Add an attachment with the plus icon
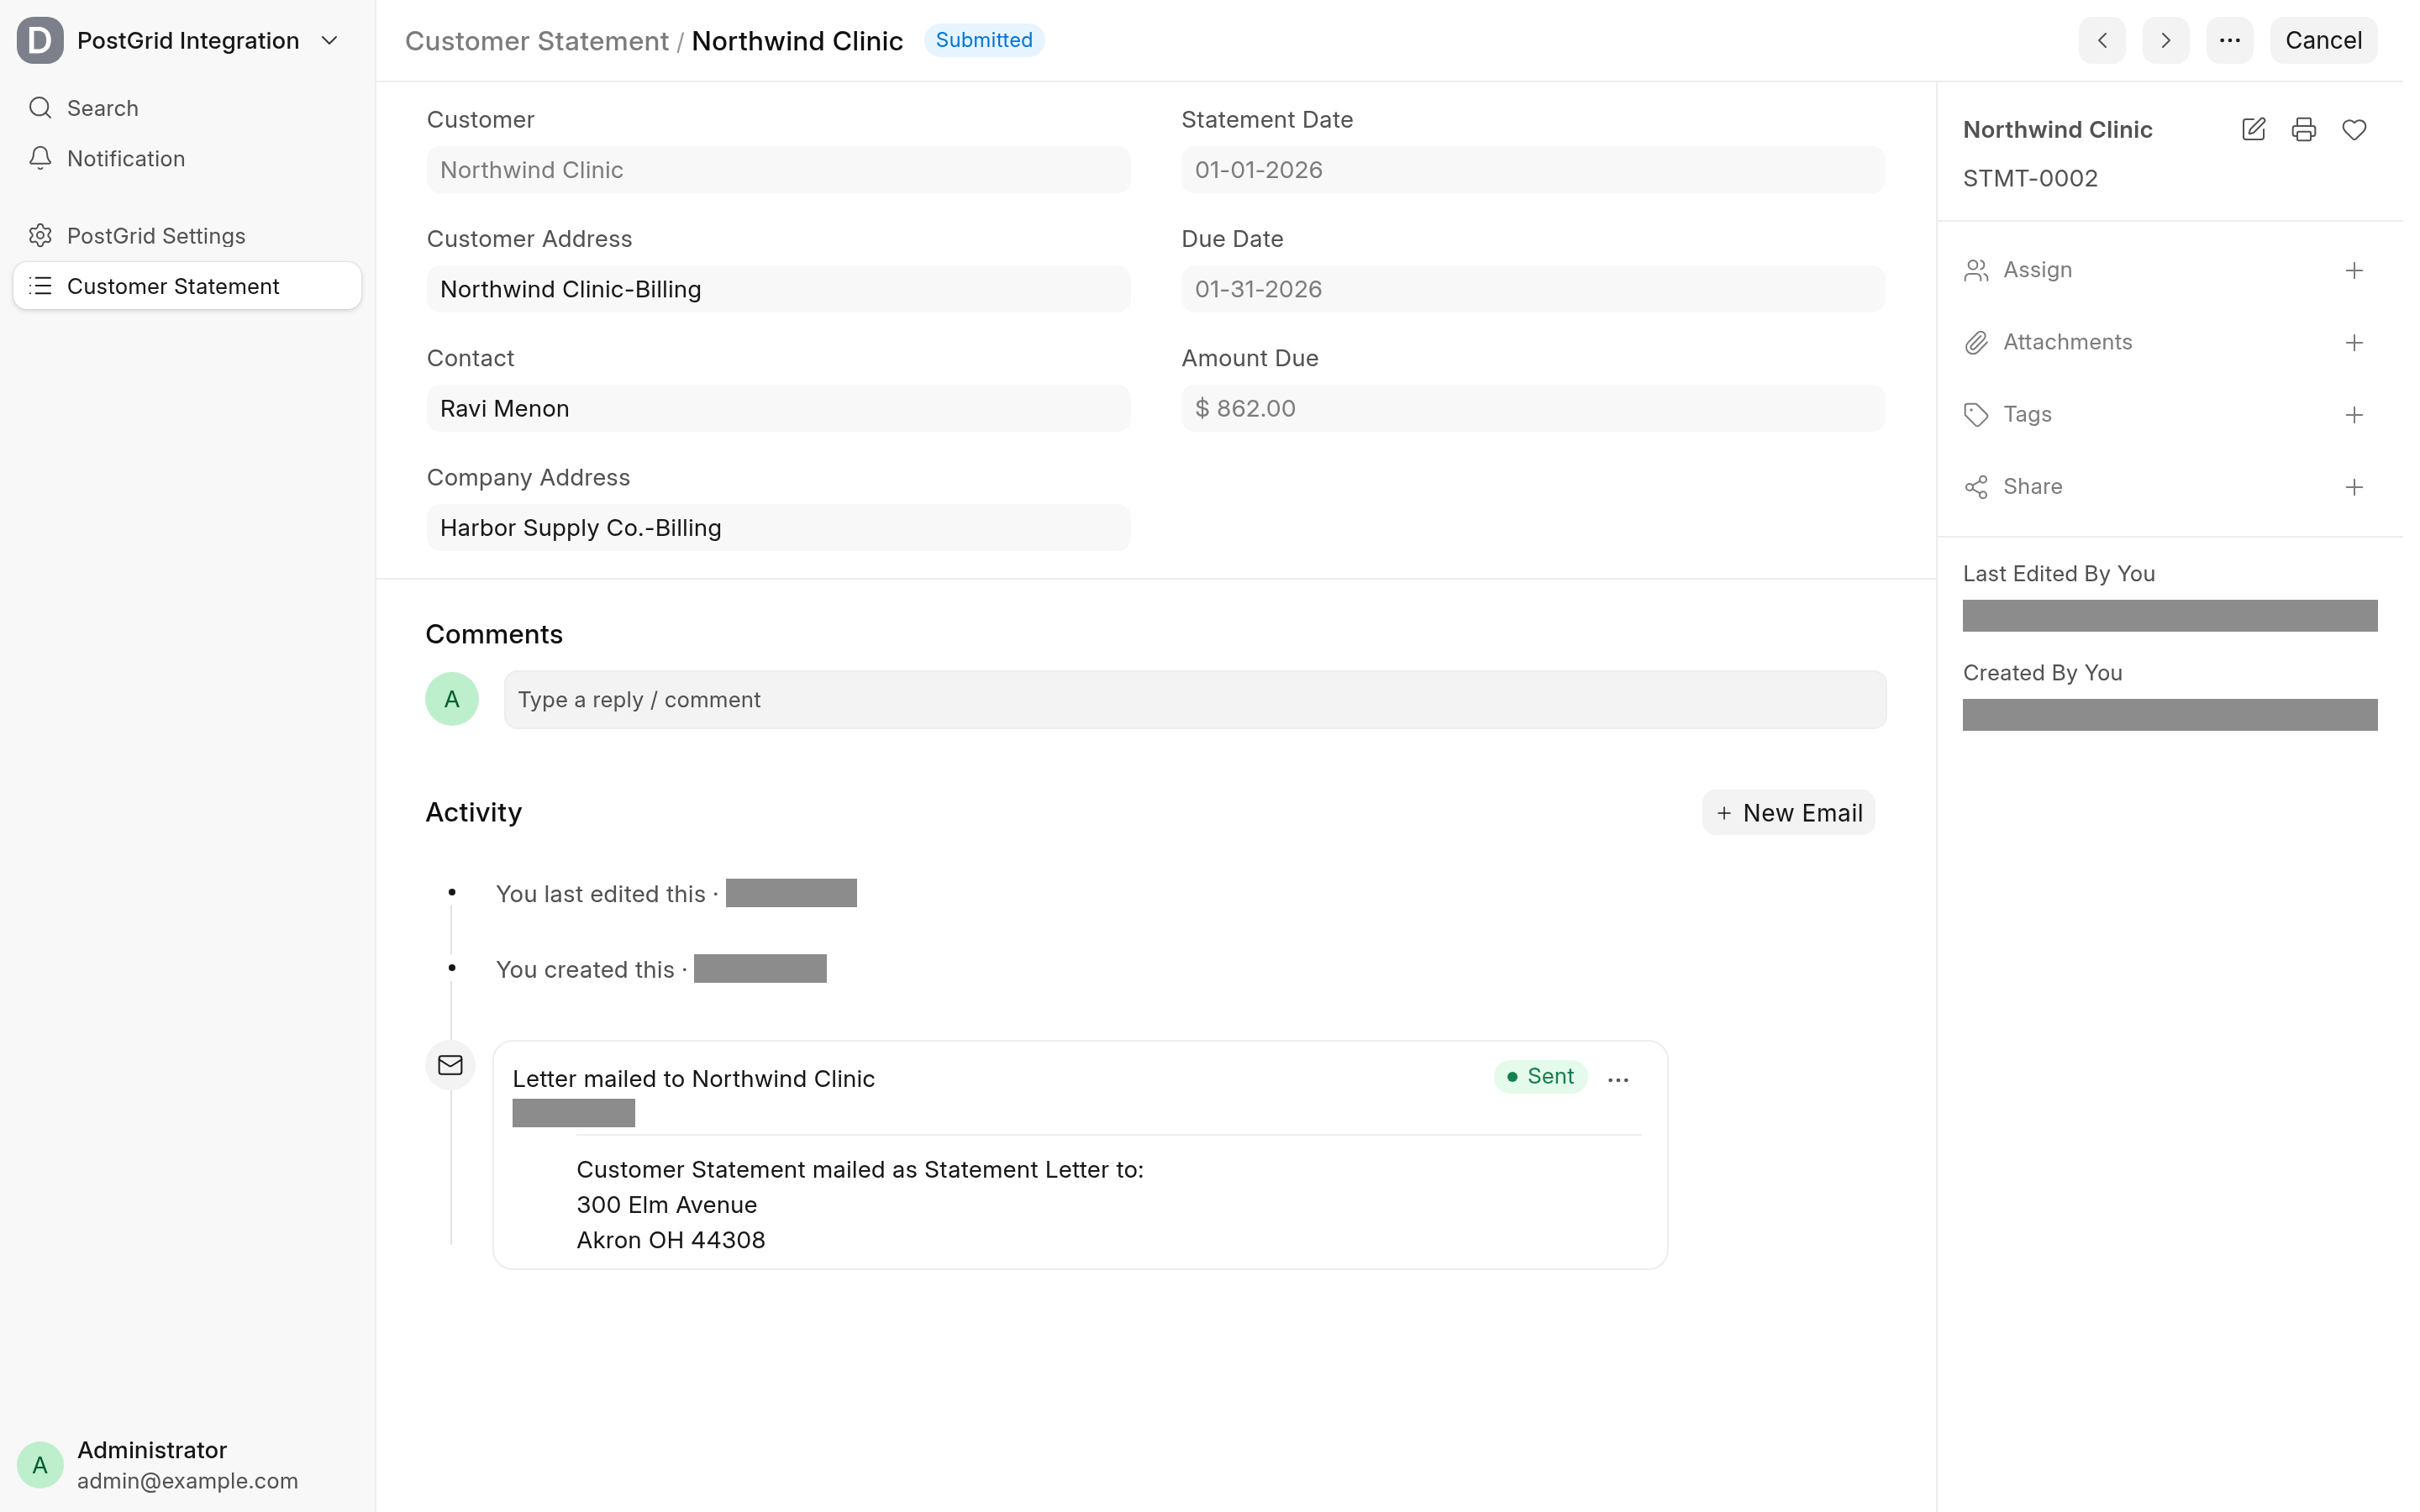 (2354, 342)
